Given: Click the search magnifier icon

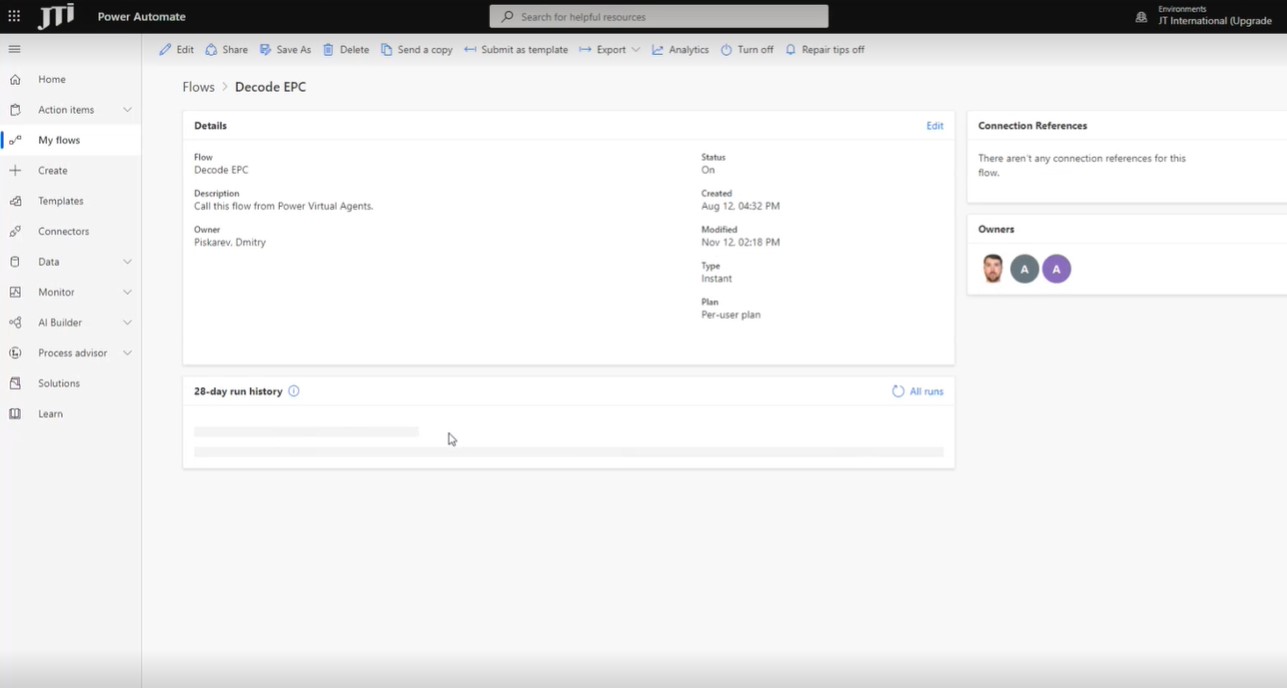Looking at the screenshot, I should (x=507, y=17).
